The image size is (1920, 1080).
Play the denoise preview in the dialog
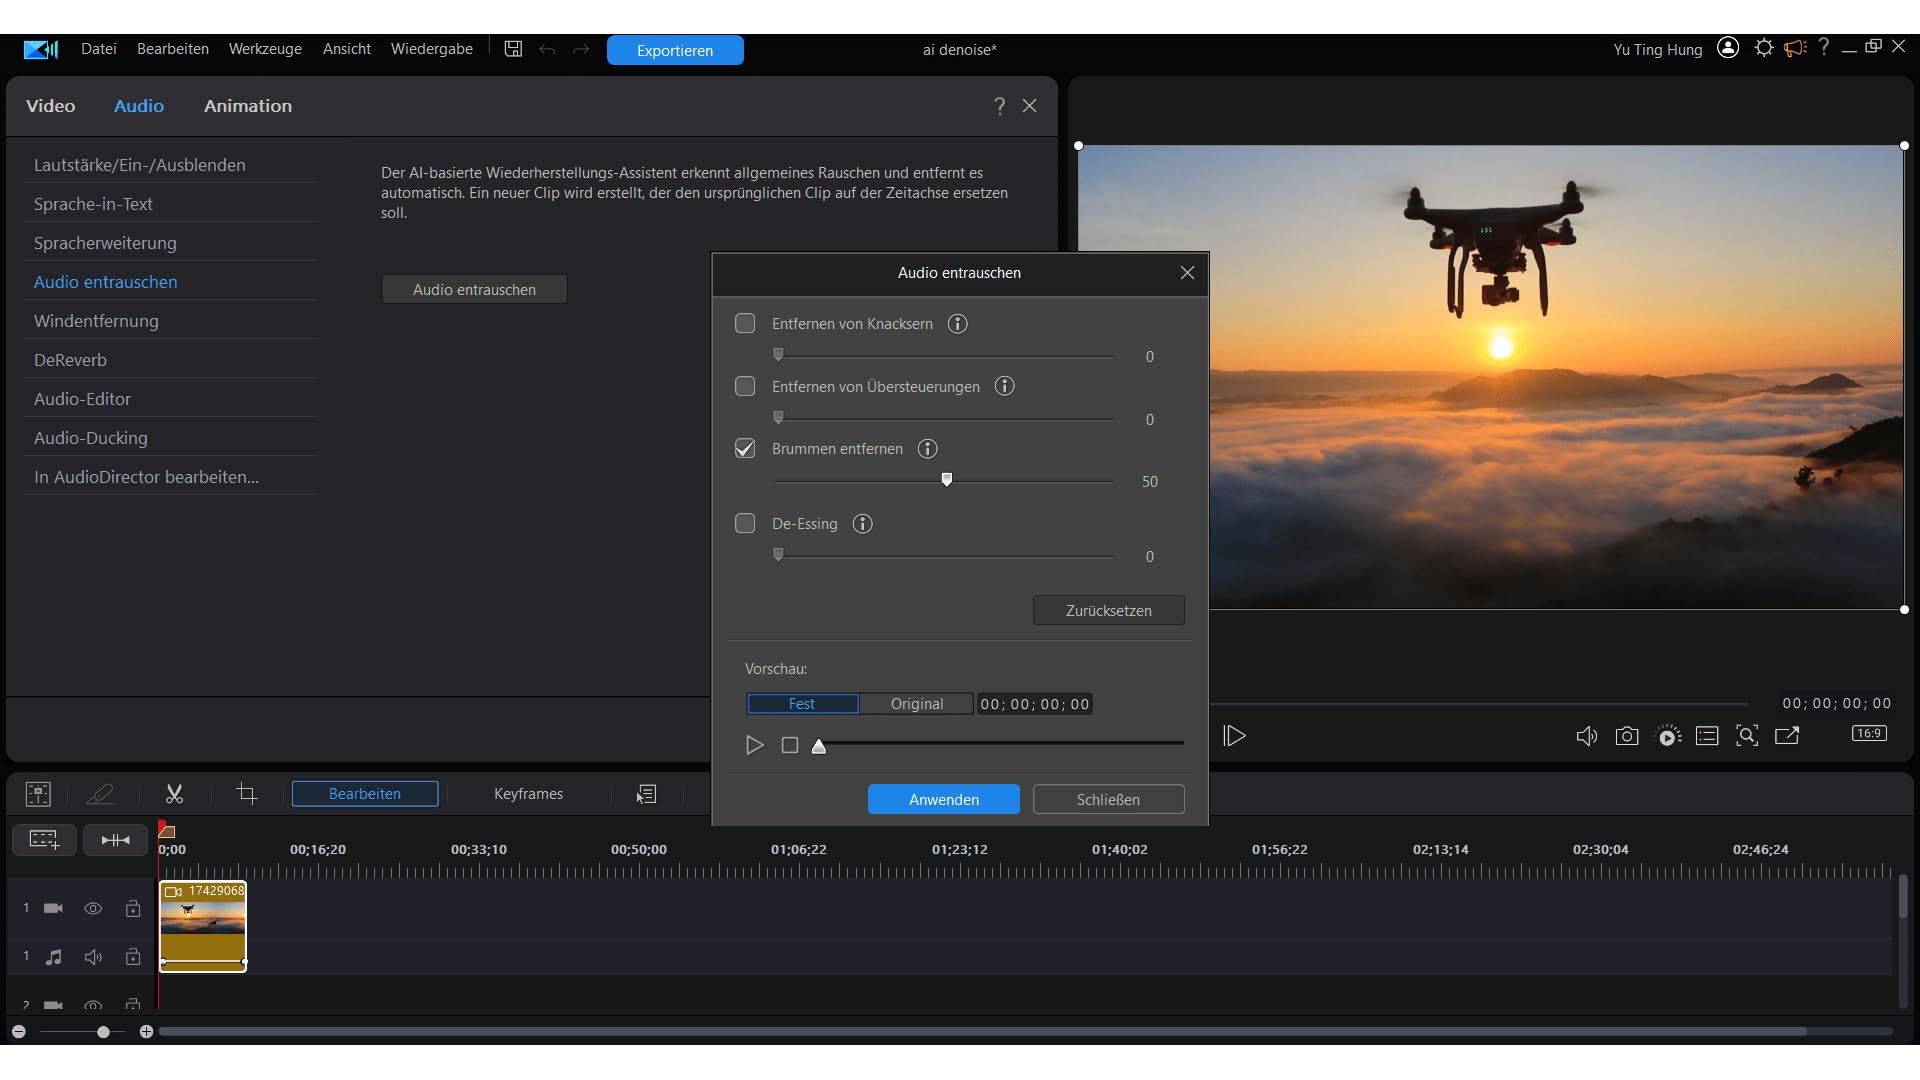[755, 745]
